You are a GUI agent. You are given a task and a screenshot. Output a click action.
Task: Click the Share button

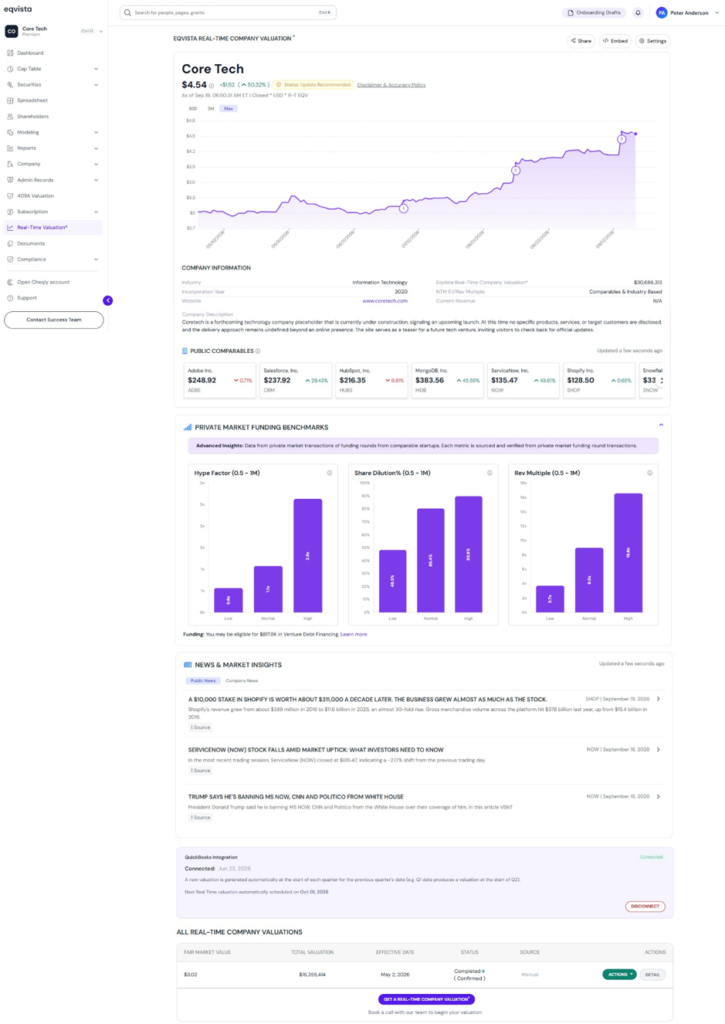pos(581,41)
